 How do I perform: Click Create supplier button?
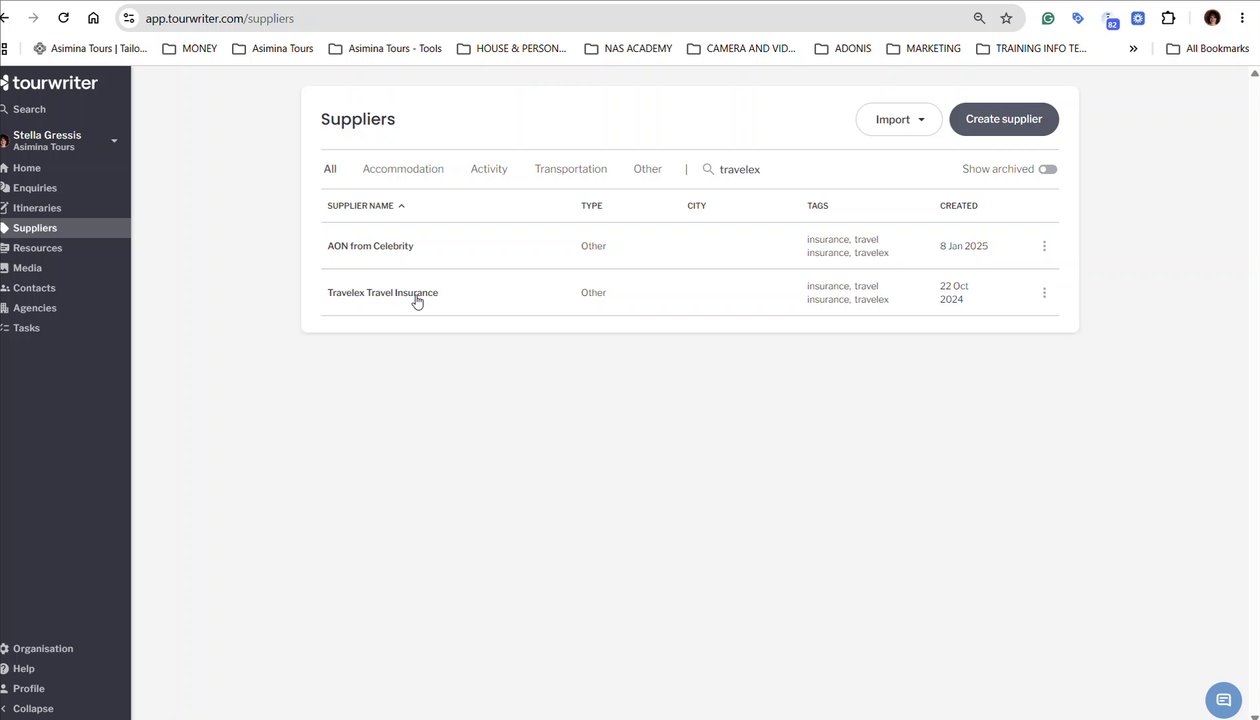tap(1004, 119)
